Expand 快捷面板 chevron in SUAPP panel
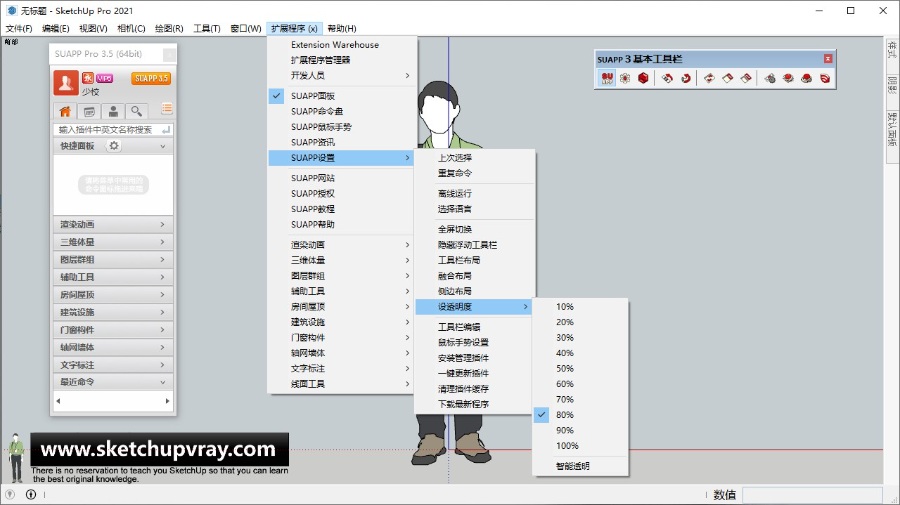Viewport: 900px width, 505px height. [x=162, y=146]
